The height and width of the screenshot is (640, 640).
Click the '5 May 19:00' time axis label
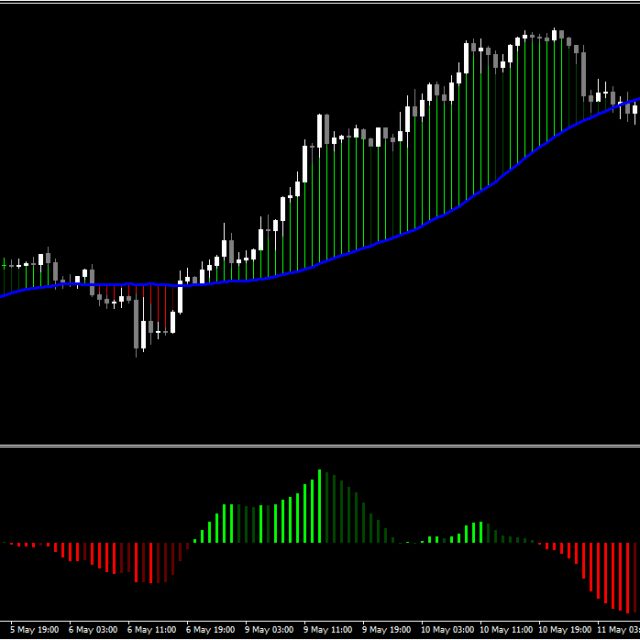(35, 630)
